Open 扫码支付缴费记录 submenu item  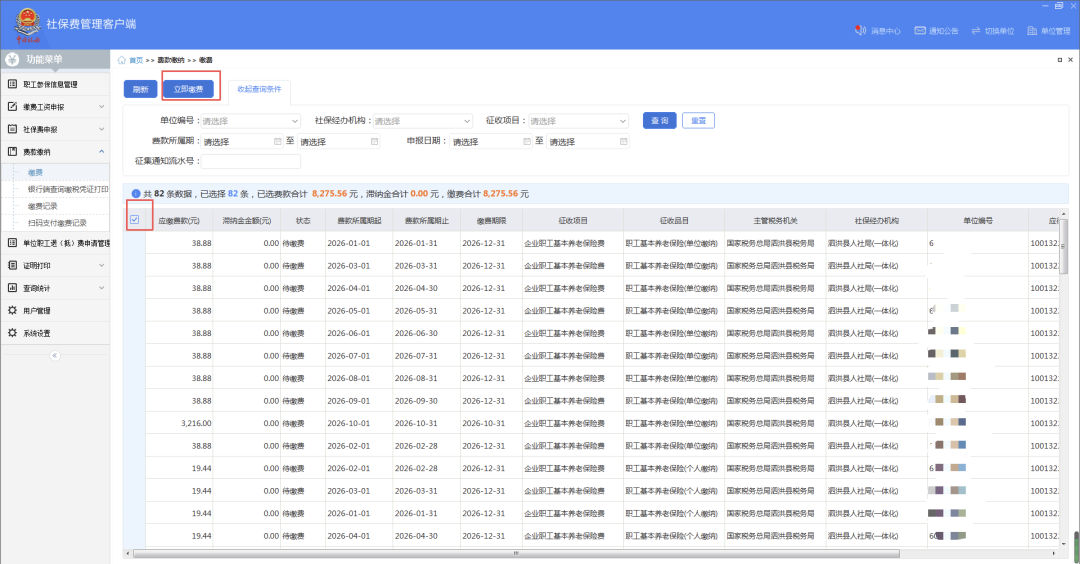57,222
